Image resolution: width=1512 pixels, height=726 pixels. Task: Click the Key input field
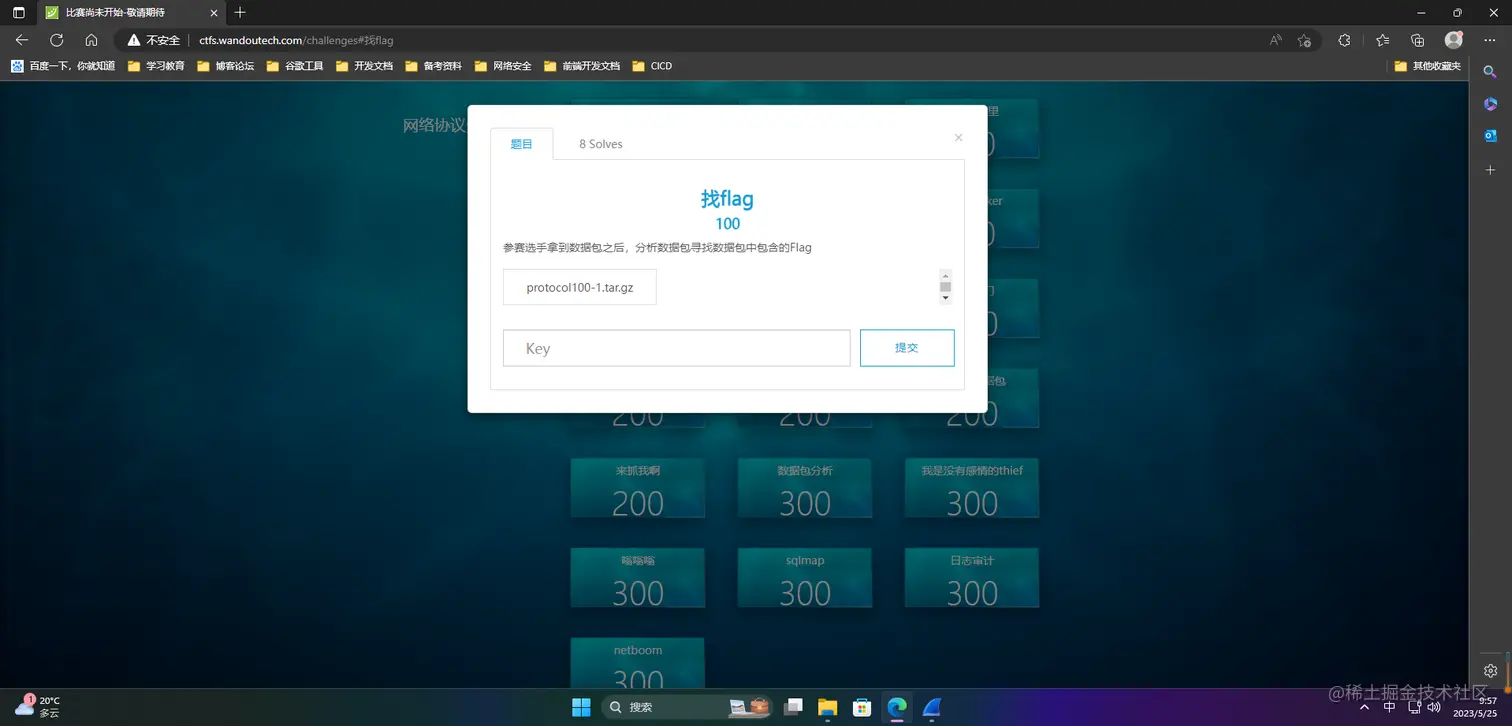click(676, 347)
